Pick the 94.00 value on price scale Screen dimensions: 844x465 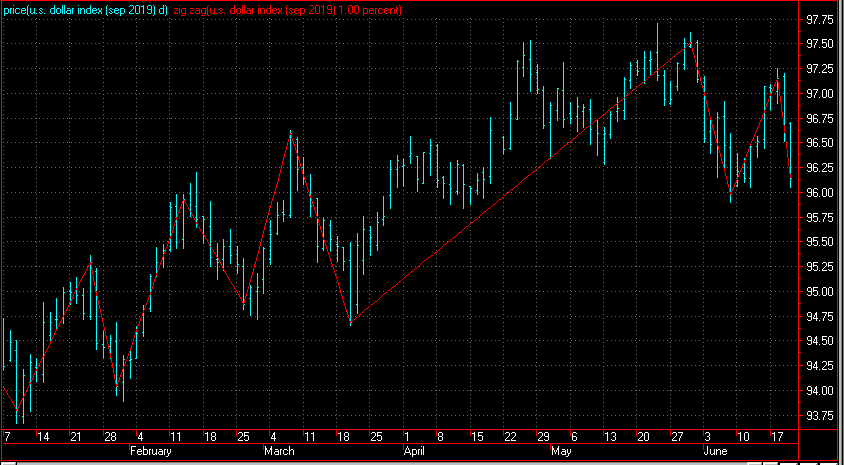[x=820, y=391]
